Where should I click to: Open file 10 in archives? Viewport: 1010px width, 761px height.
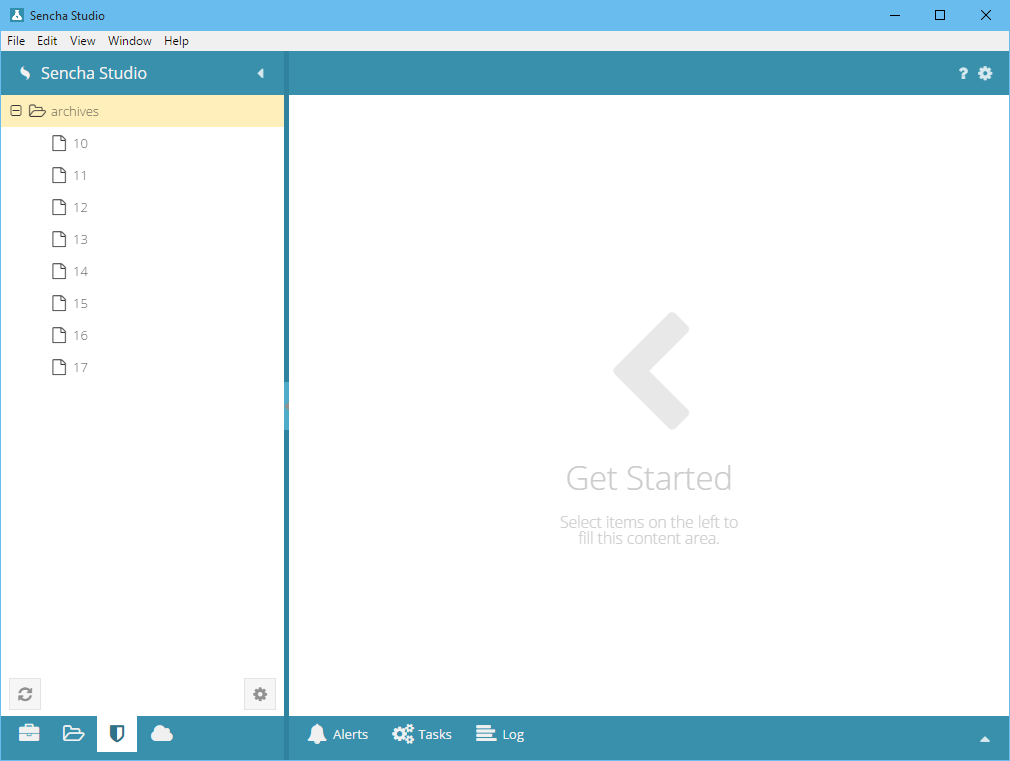(142, 143)
